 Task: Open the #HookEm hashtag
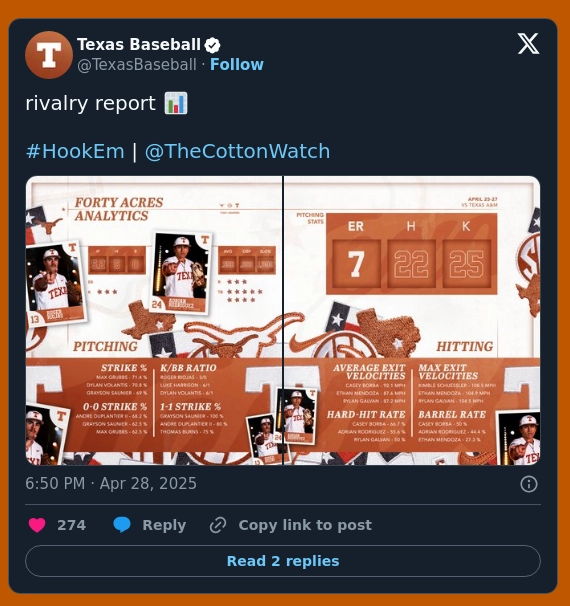pyautogui.click(x=75, y=151)
